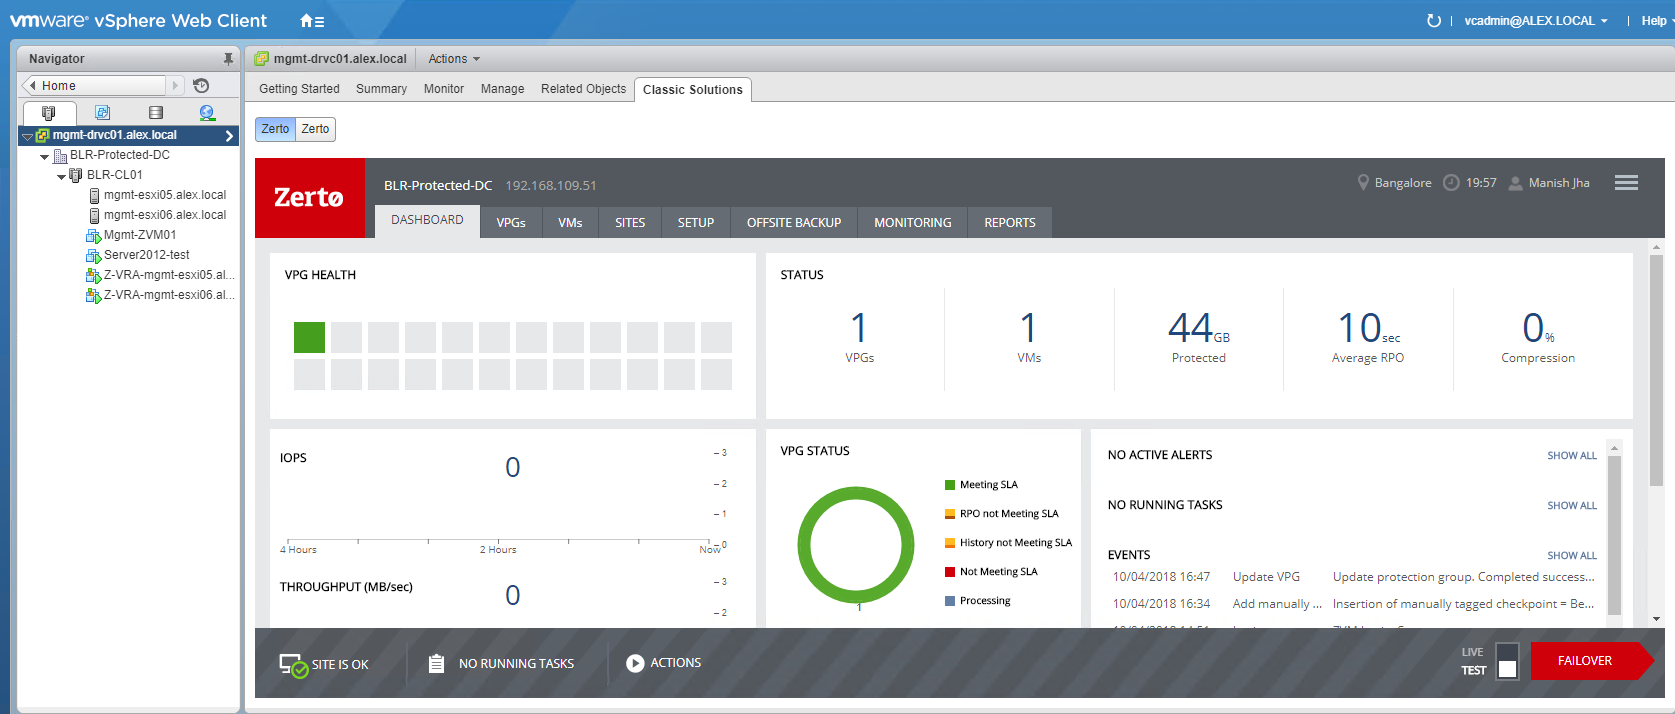Click the navigator history icon

201,86
